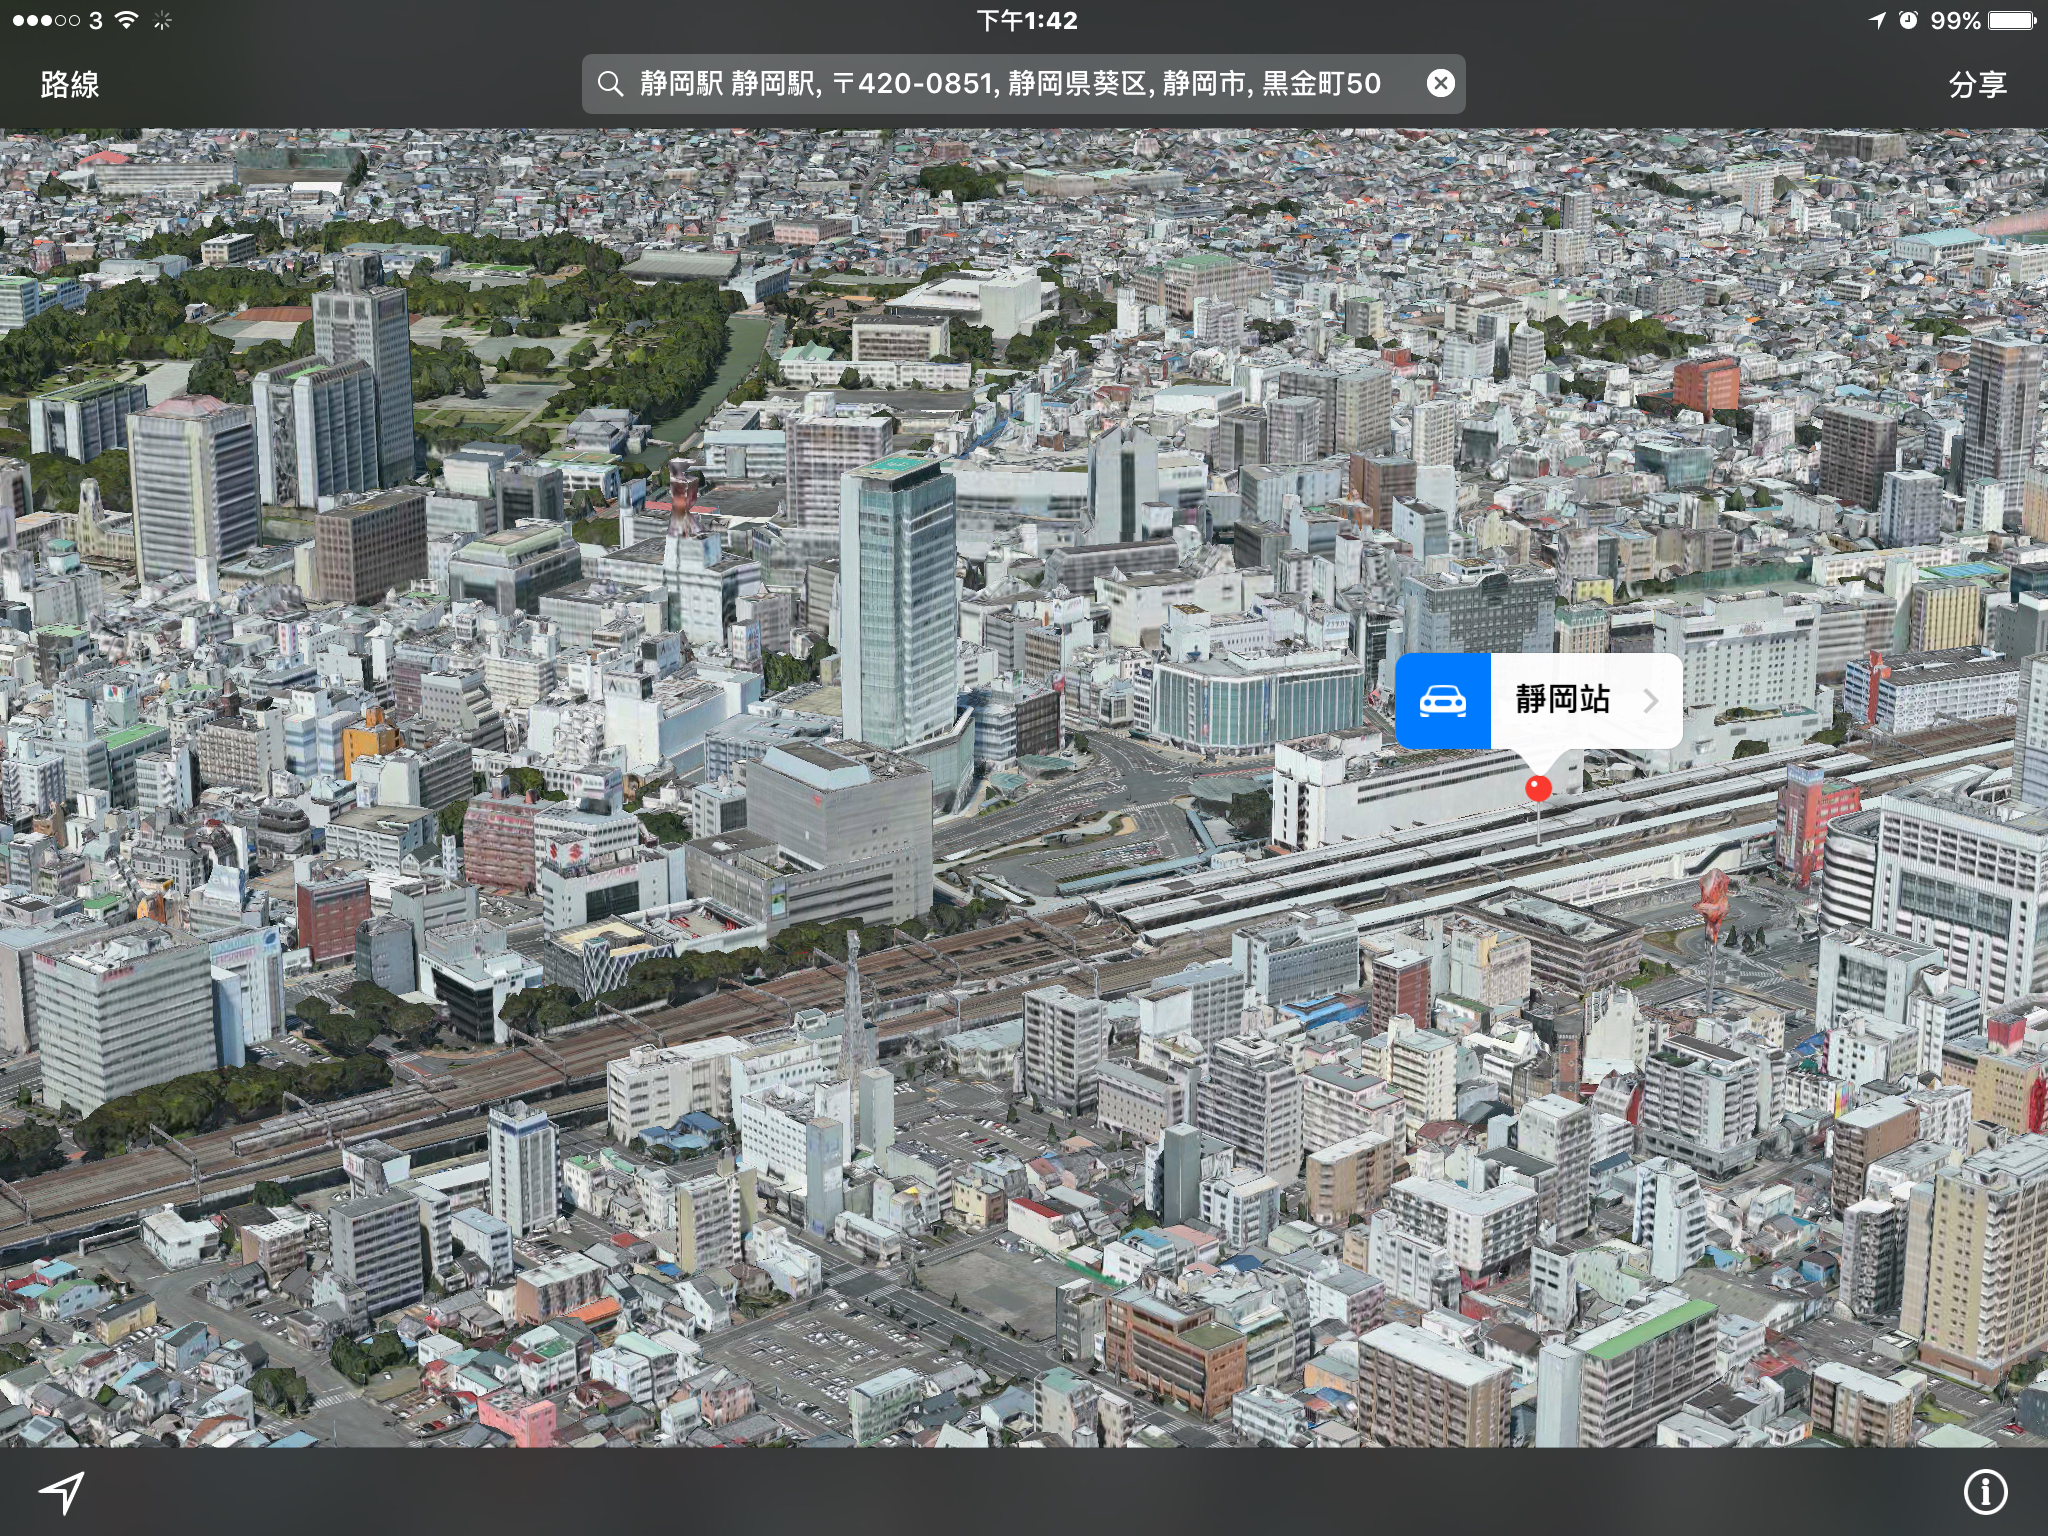Tap the Wi-Fi status bar icon
The image size is (2048, 1536).
coord(126,20)
